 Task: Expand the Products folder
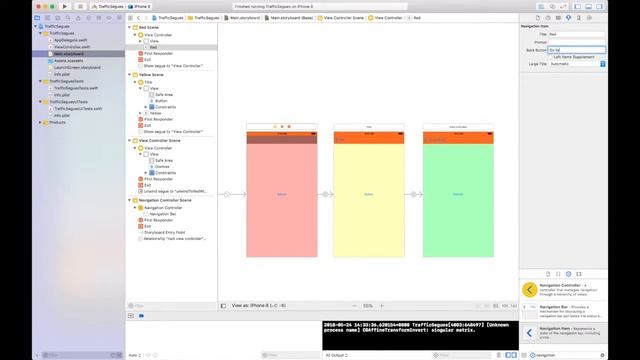[40, 122]
